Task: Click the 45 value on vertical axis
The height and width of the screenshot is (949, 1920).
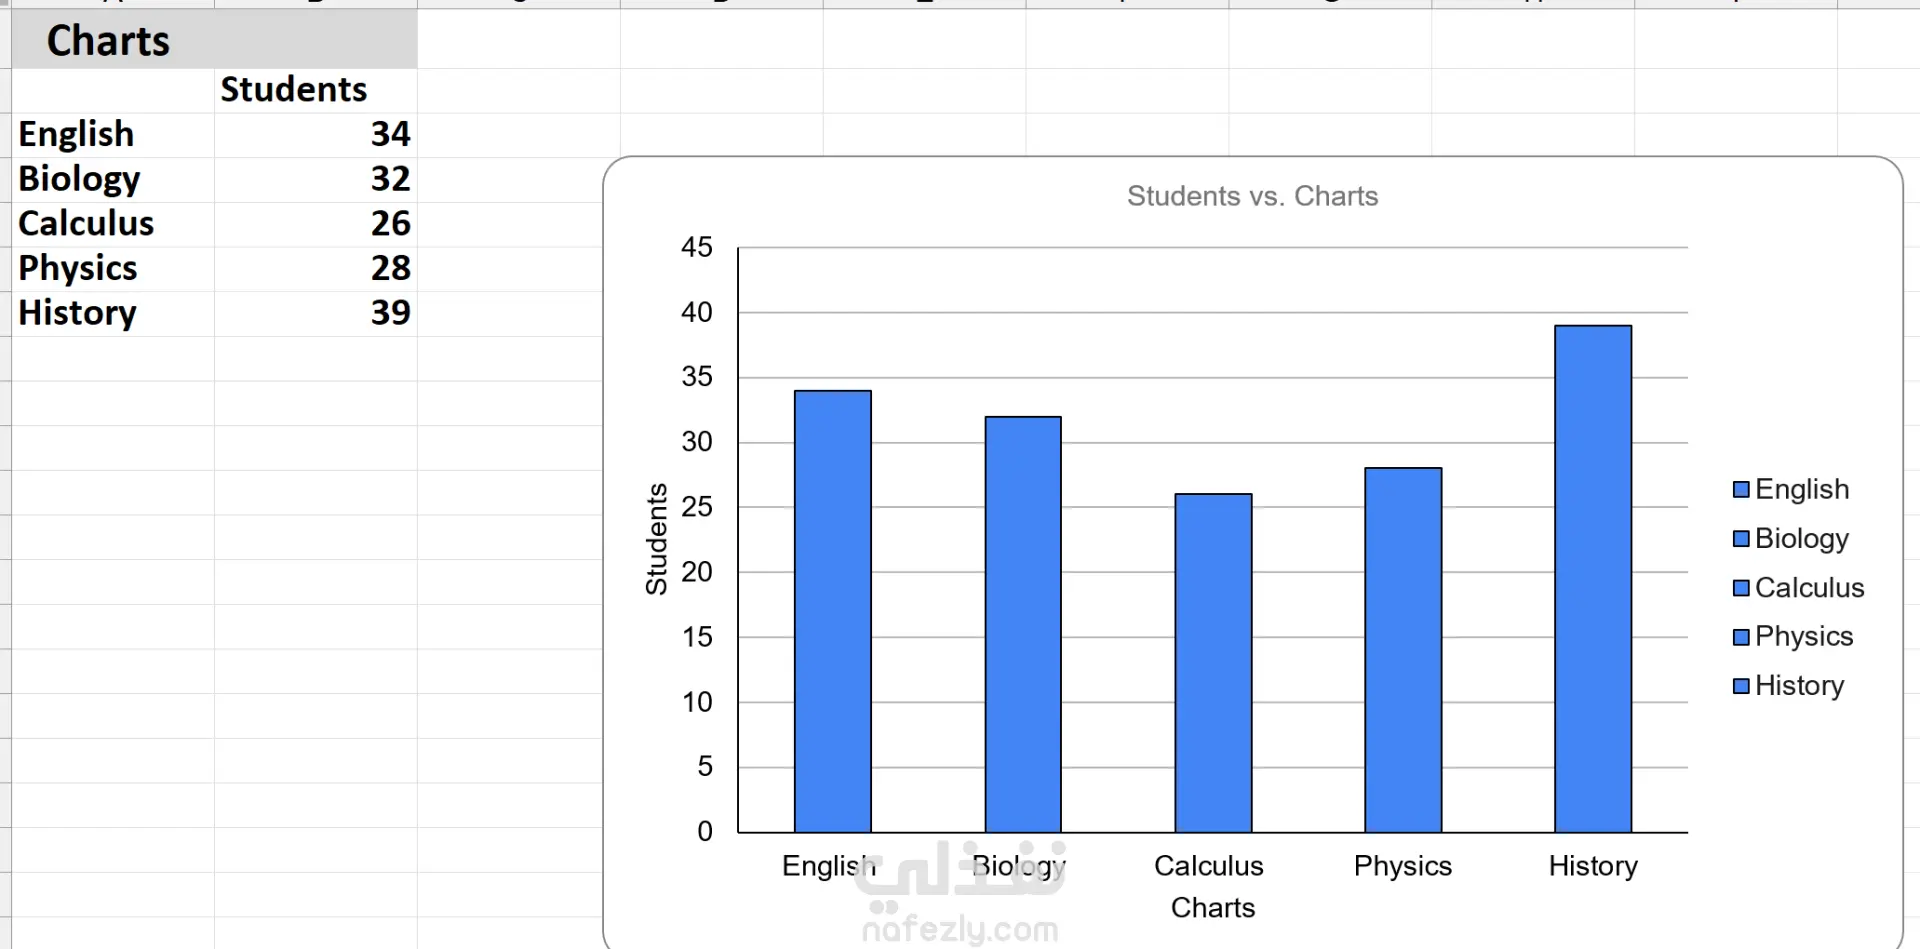Action: coord(697,247)
